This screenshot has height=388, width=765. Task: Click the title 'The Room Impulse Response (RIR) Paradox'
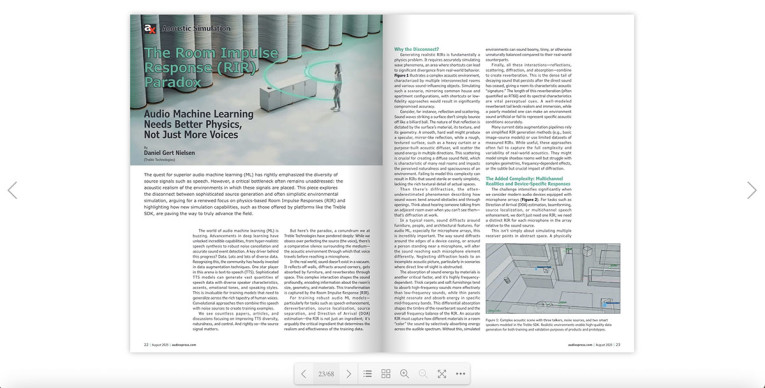point(211,67)
